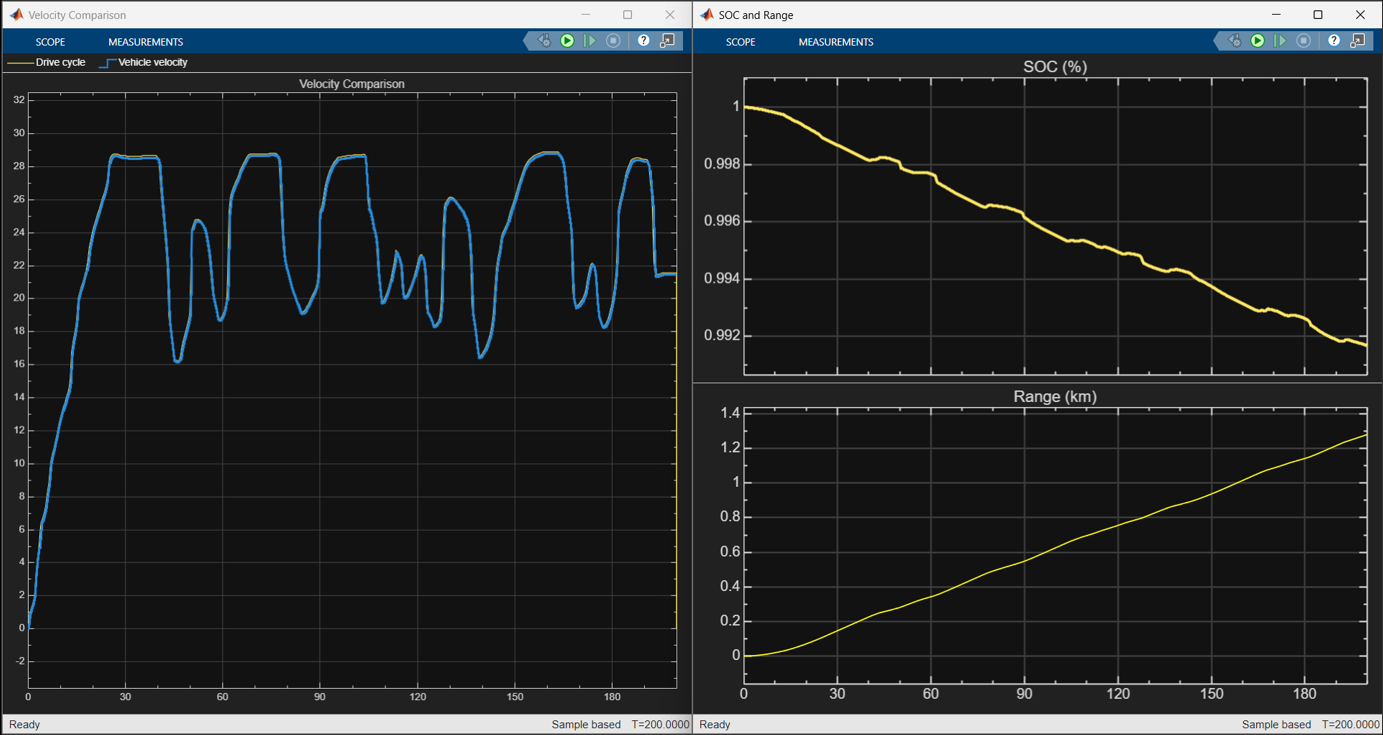Image resolution: width=1383 pixels, height=735 pixels.
Task: Click Step Forward in Velocity Comparison window
Action: tap(590, 41)
